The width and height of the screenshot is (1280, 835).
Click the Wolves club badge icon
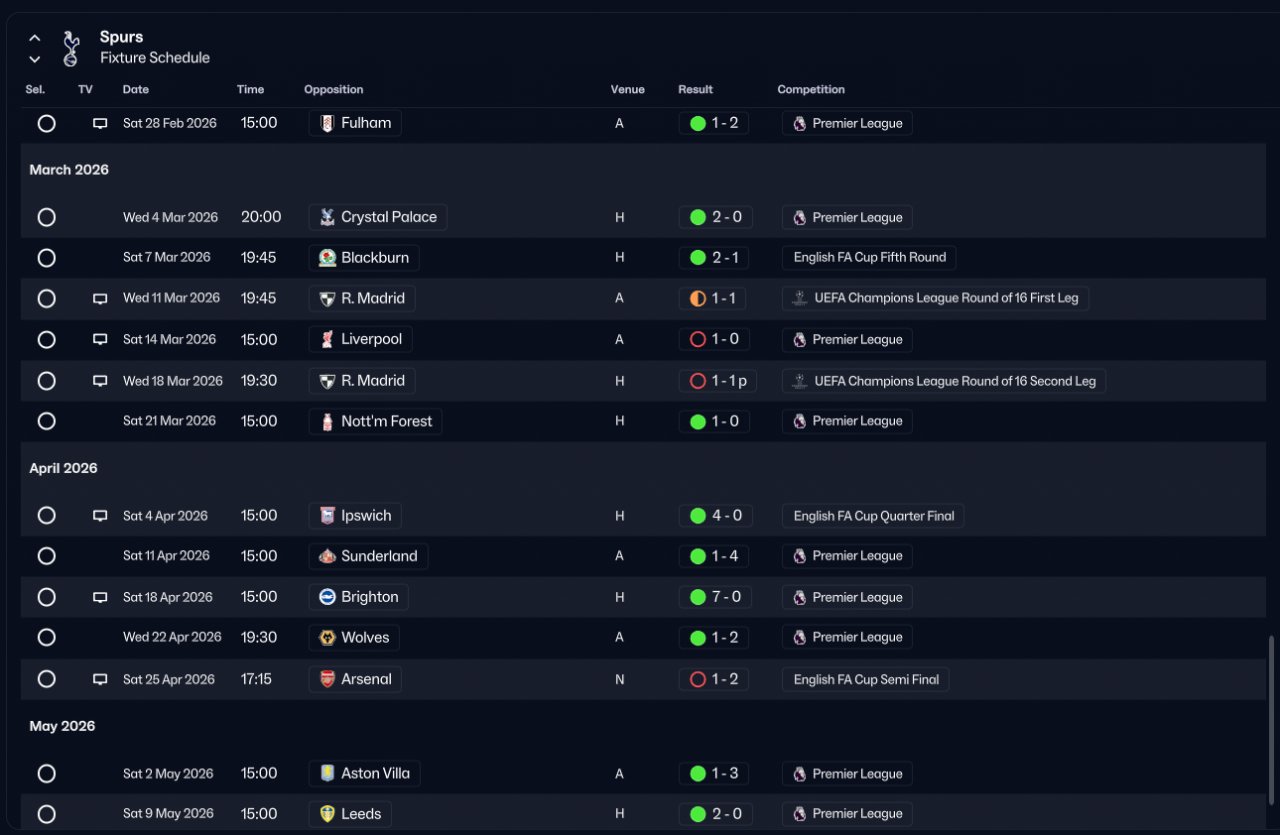click(x=327, y=637)
